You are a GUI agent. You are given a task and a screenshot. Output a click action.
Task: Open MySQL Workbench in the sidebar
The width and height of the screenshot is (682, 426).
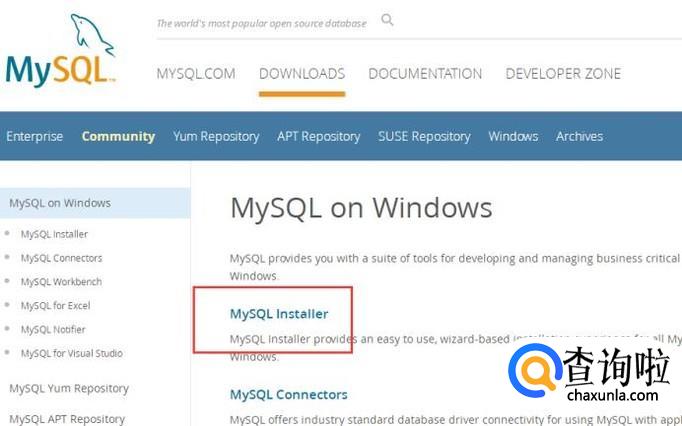(x=61, y=282)
